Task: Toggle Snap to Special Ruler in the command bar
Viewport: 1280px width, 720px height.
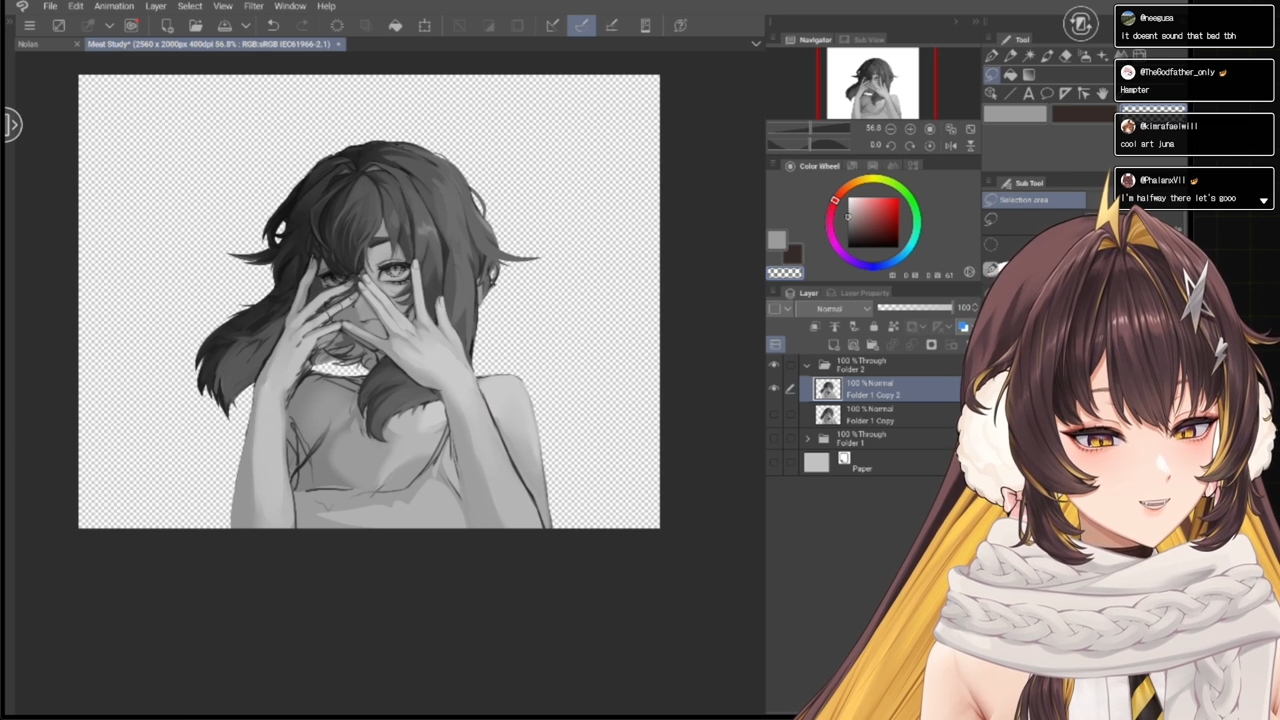Action: coord(582,25)
